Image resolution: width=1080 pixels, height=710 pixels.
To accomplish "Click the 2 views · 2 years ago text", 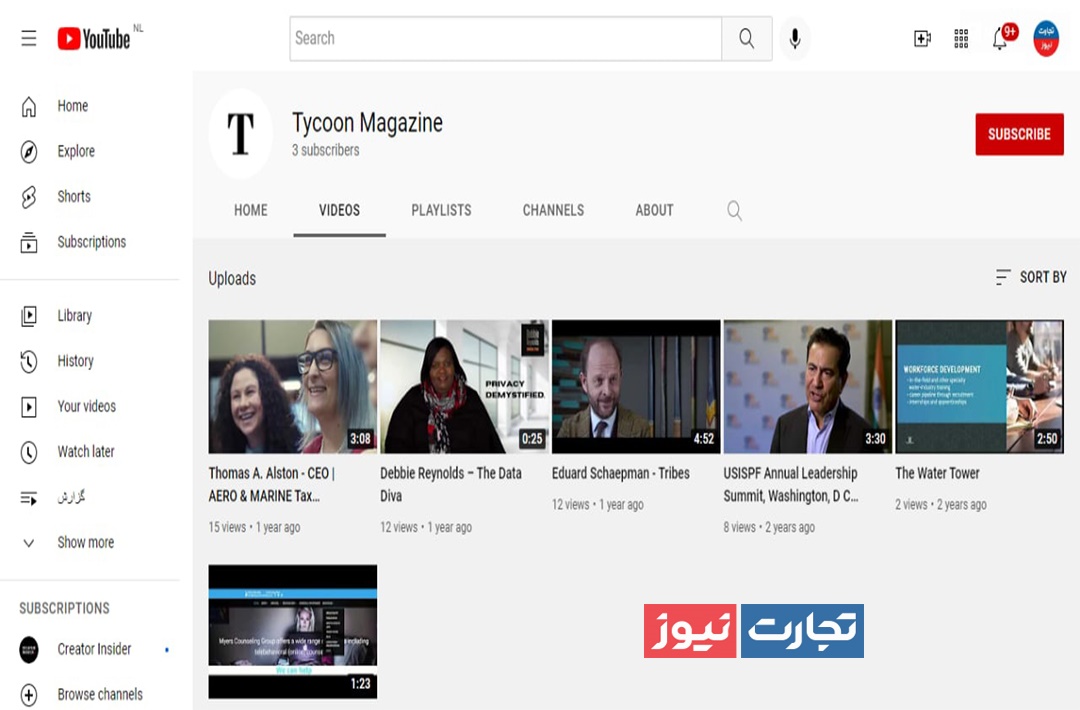I will point(941,505).
